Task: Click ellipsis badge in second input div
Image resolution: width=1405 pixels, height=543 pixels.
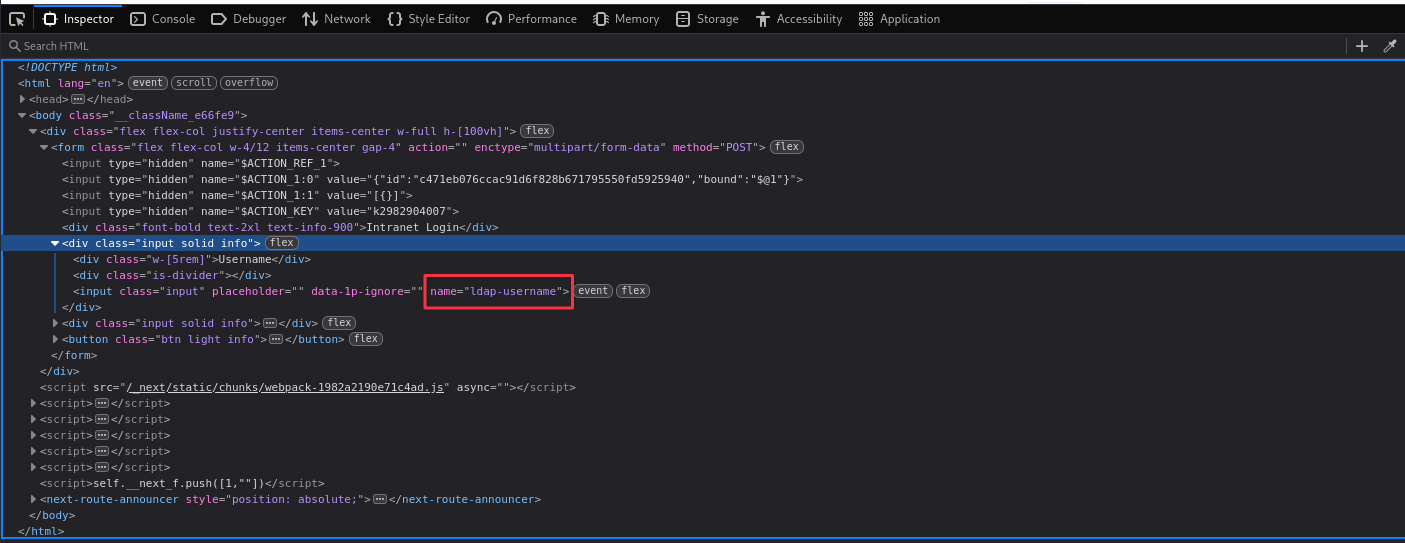Action: click(270, 323)
